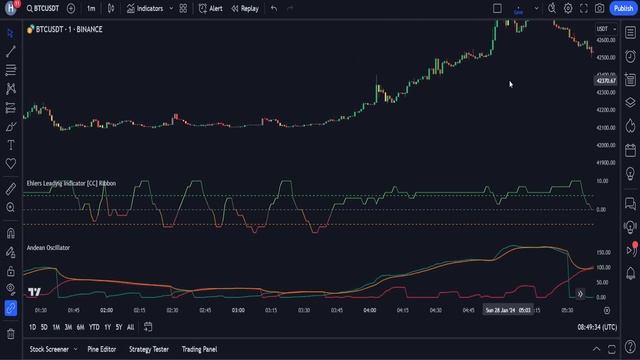This screenshot has height=360, width=640.
Task: Open the economic calendar panel
Action: [630, 150]
